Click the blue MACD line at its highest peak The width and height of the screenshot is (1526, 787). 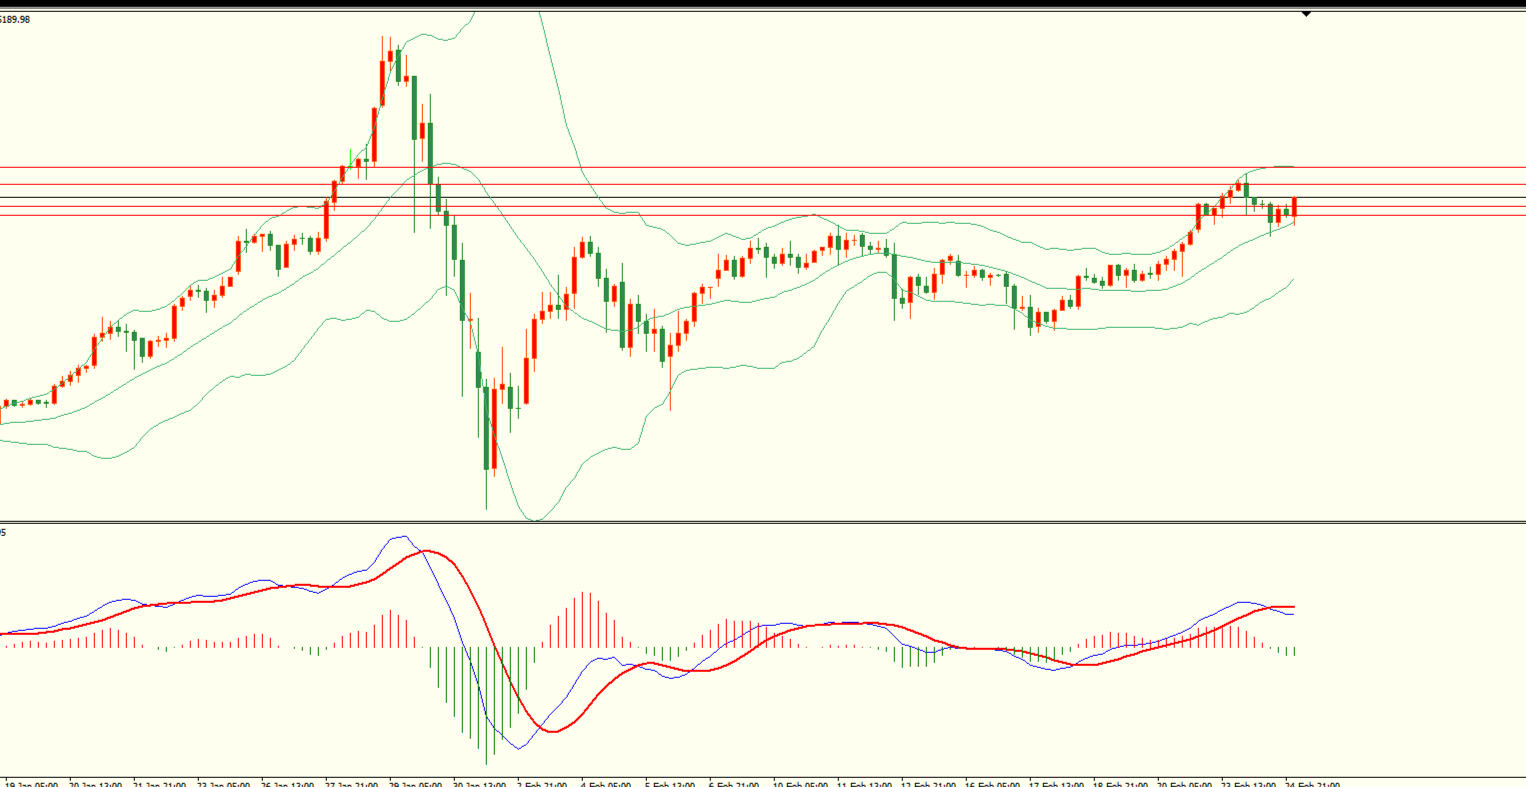pyautogui.click(x=400, y=537)
